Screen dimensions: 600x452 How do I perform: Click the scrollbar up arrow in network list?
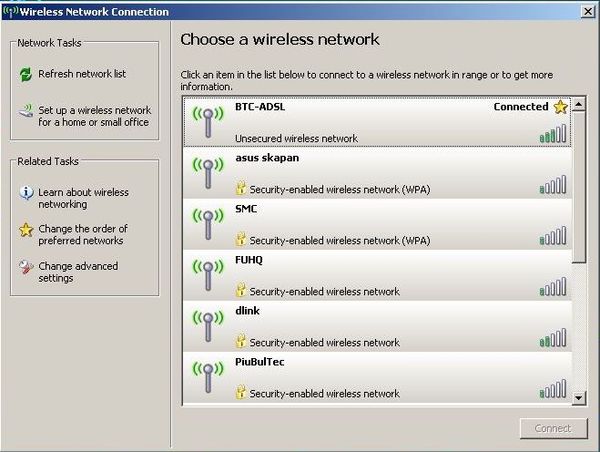[579, 104]
